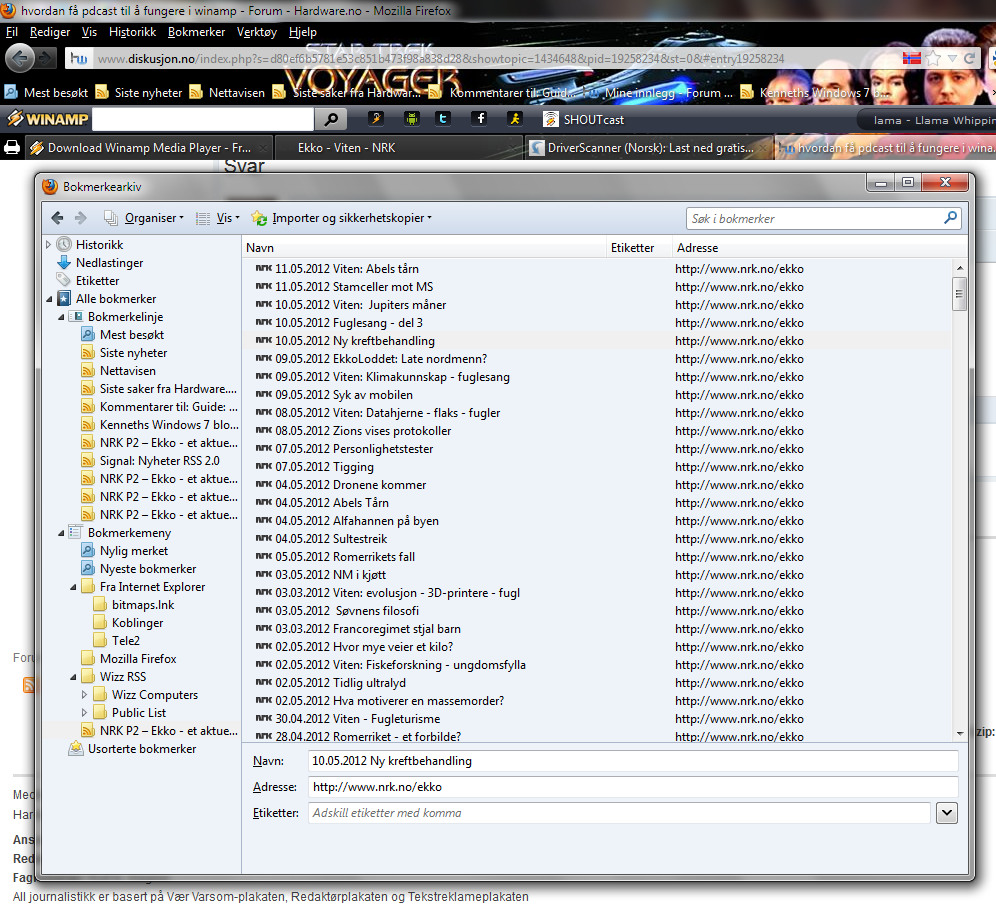
Task: Open the Historikk menu in Firefox menubar
Action: coord(132,32)
